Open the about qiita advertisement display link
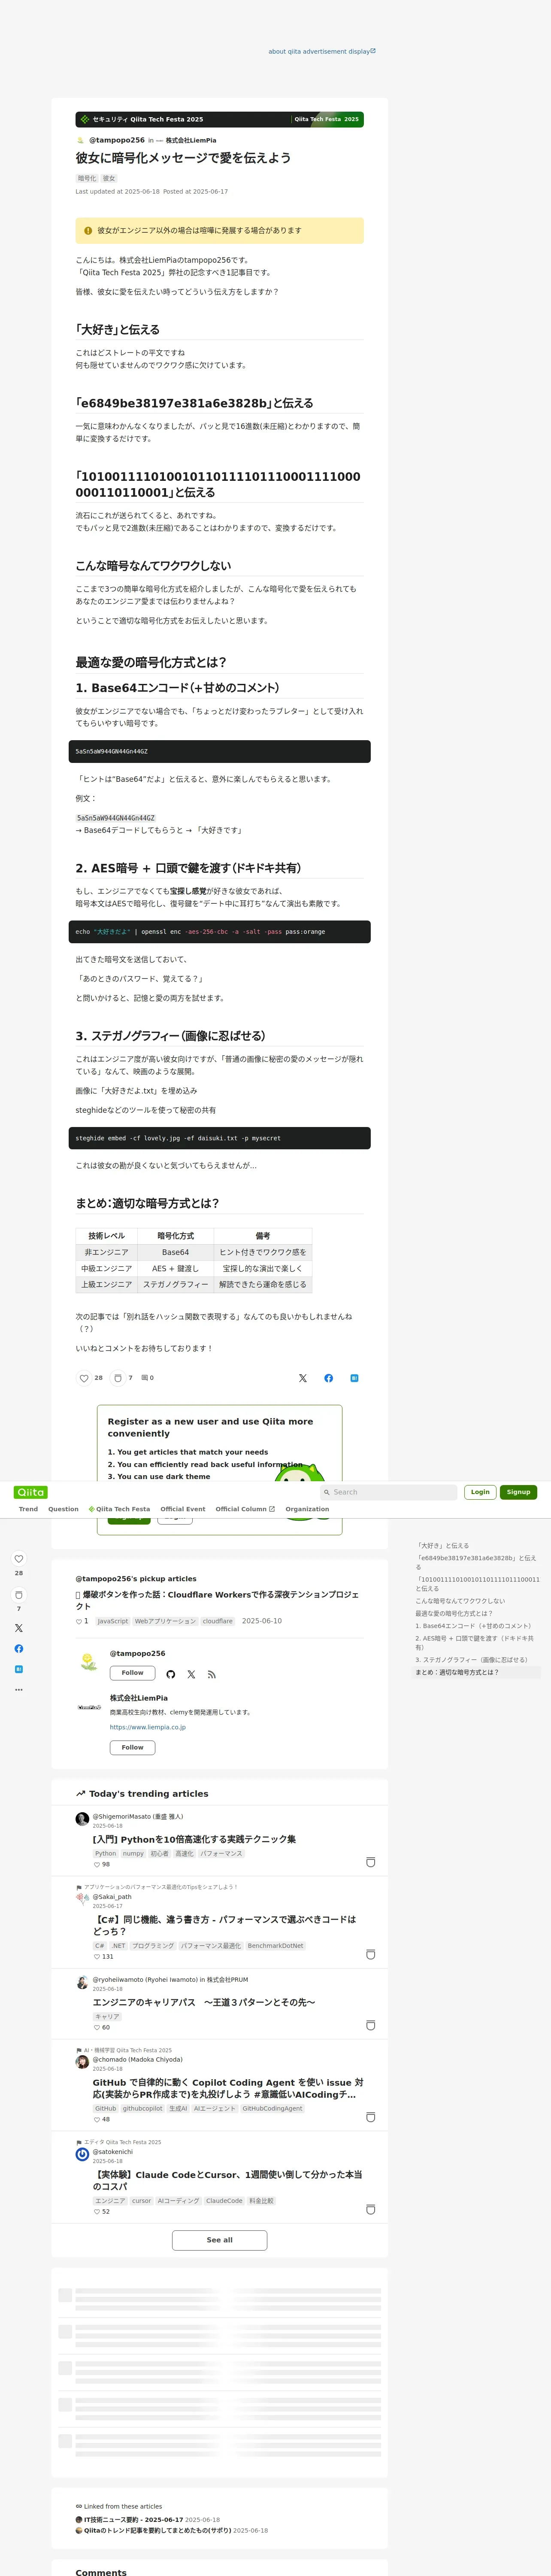The image size is (551, 2576). pyautogui.click(x=322, y=51)
